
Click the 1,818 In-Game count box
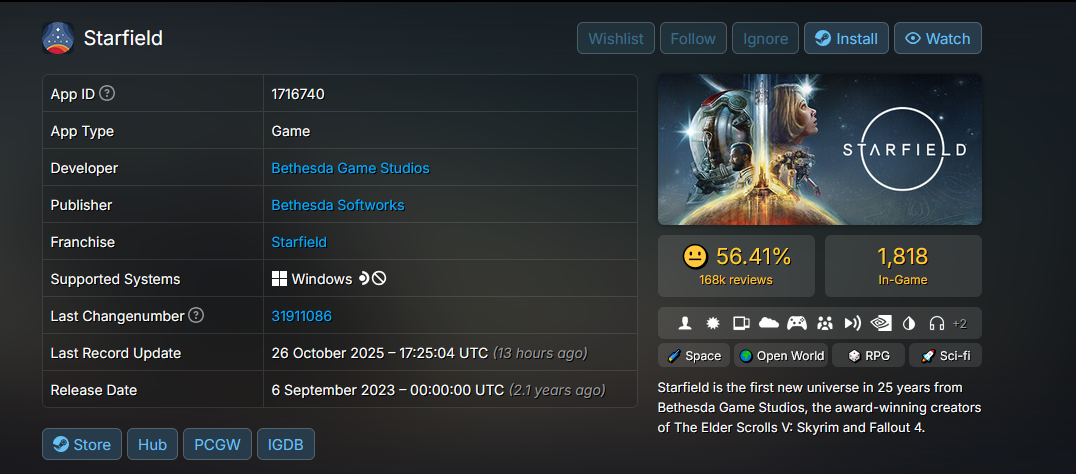[x=903, y=265]
